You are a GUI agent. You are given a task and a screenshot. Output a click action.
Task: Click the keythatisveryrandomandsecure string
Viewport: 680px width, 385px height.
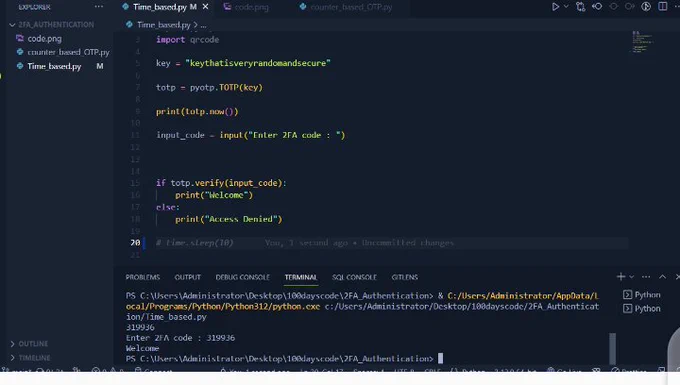point(258,63)
